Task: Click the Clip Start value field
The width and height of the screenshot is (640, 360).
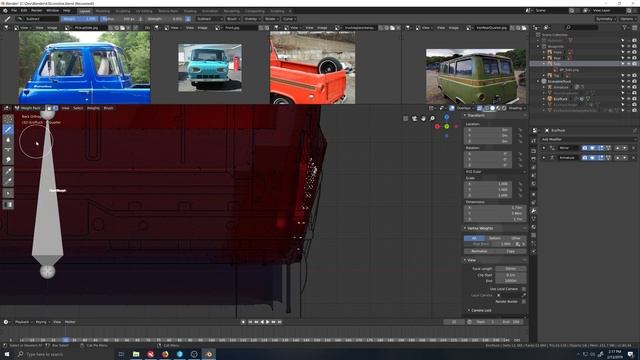Action: click(511, 275)
